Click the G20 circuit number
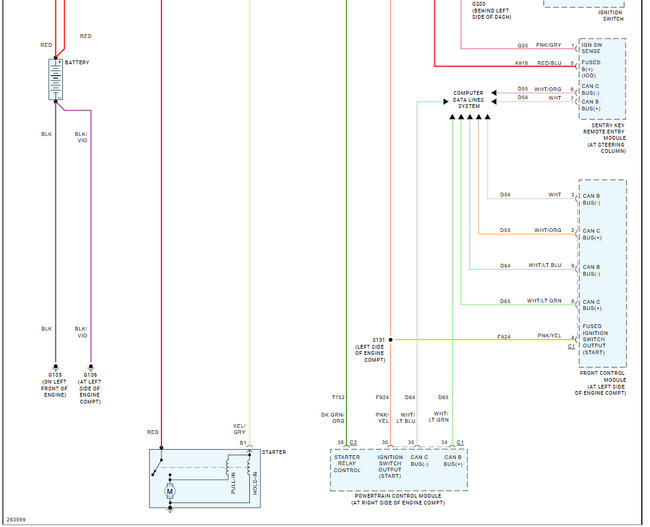650x527 pixels. [523, 45]
